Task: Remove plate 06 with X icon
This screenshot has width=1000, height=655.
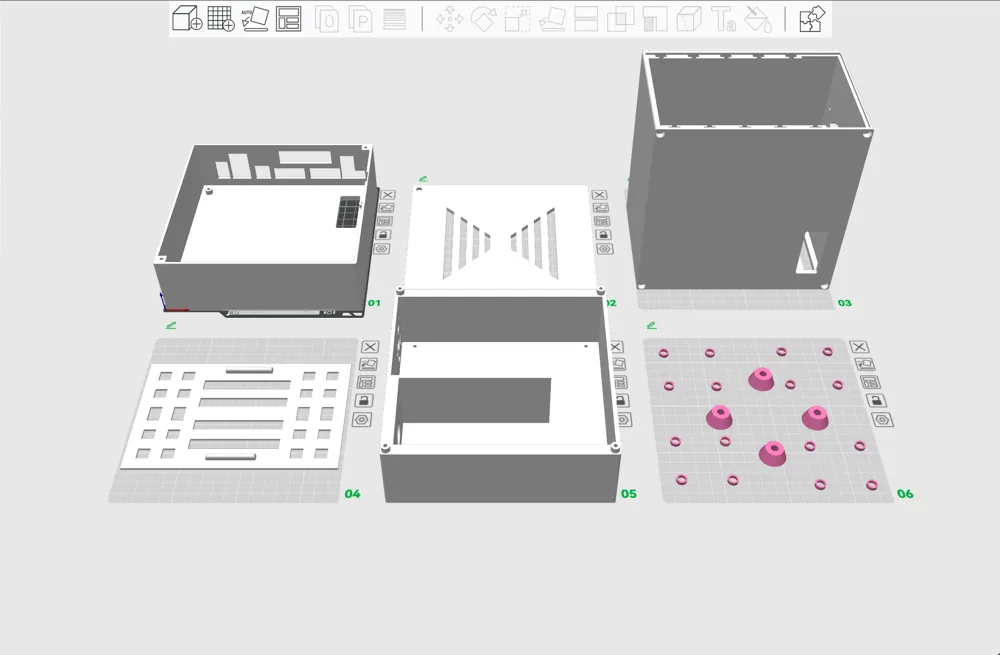Action: [x=859, y=346]
